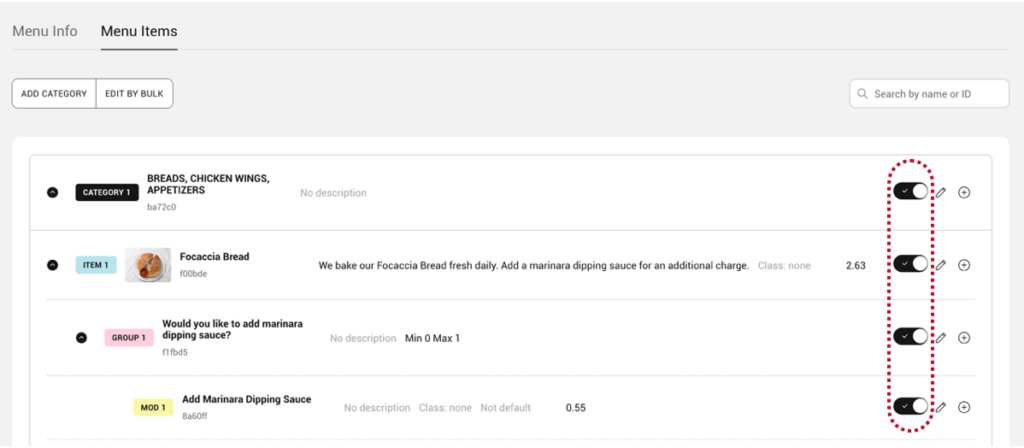Switch to the Menu Info tab
Viewport: 1024px width, 448px height.
[x=44, y=31]
